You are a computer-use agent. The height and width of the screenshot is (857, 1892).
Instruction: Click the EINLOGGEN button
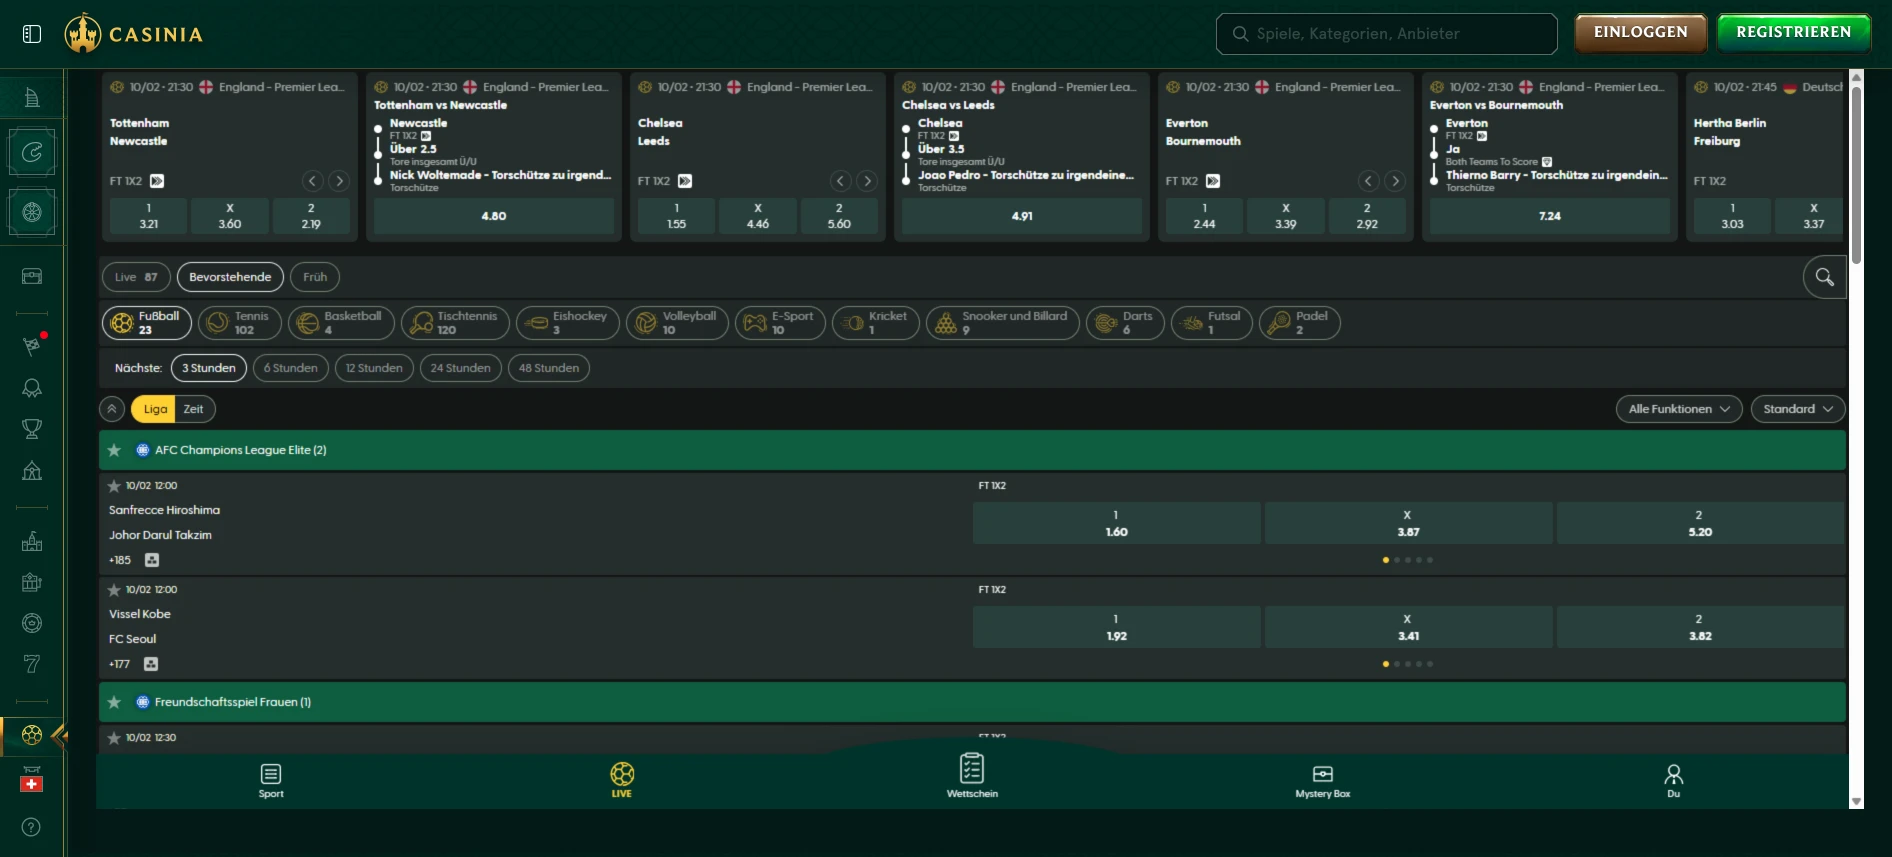1640,32
